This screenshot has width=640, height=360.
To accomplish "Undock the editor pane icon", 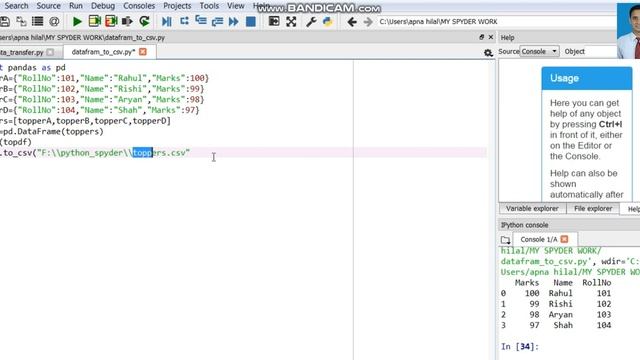I will (x=482, y=37).
